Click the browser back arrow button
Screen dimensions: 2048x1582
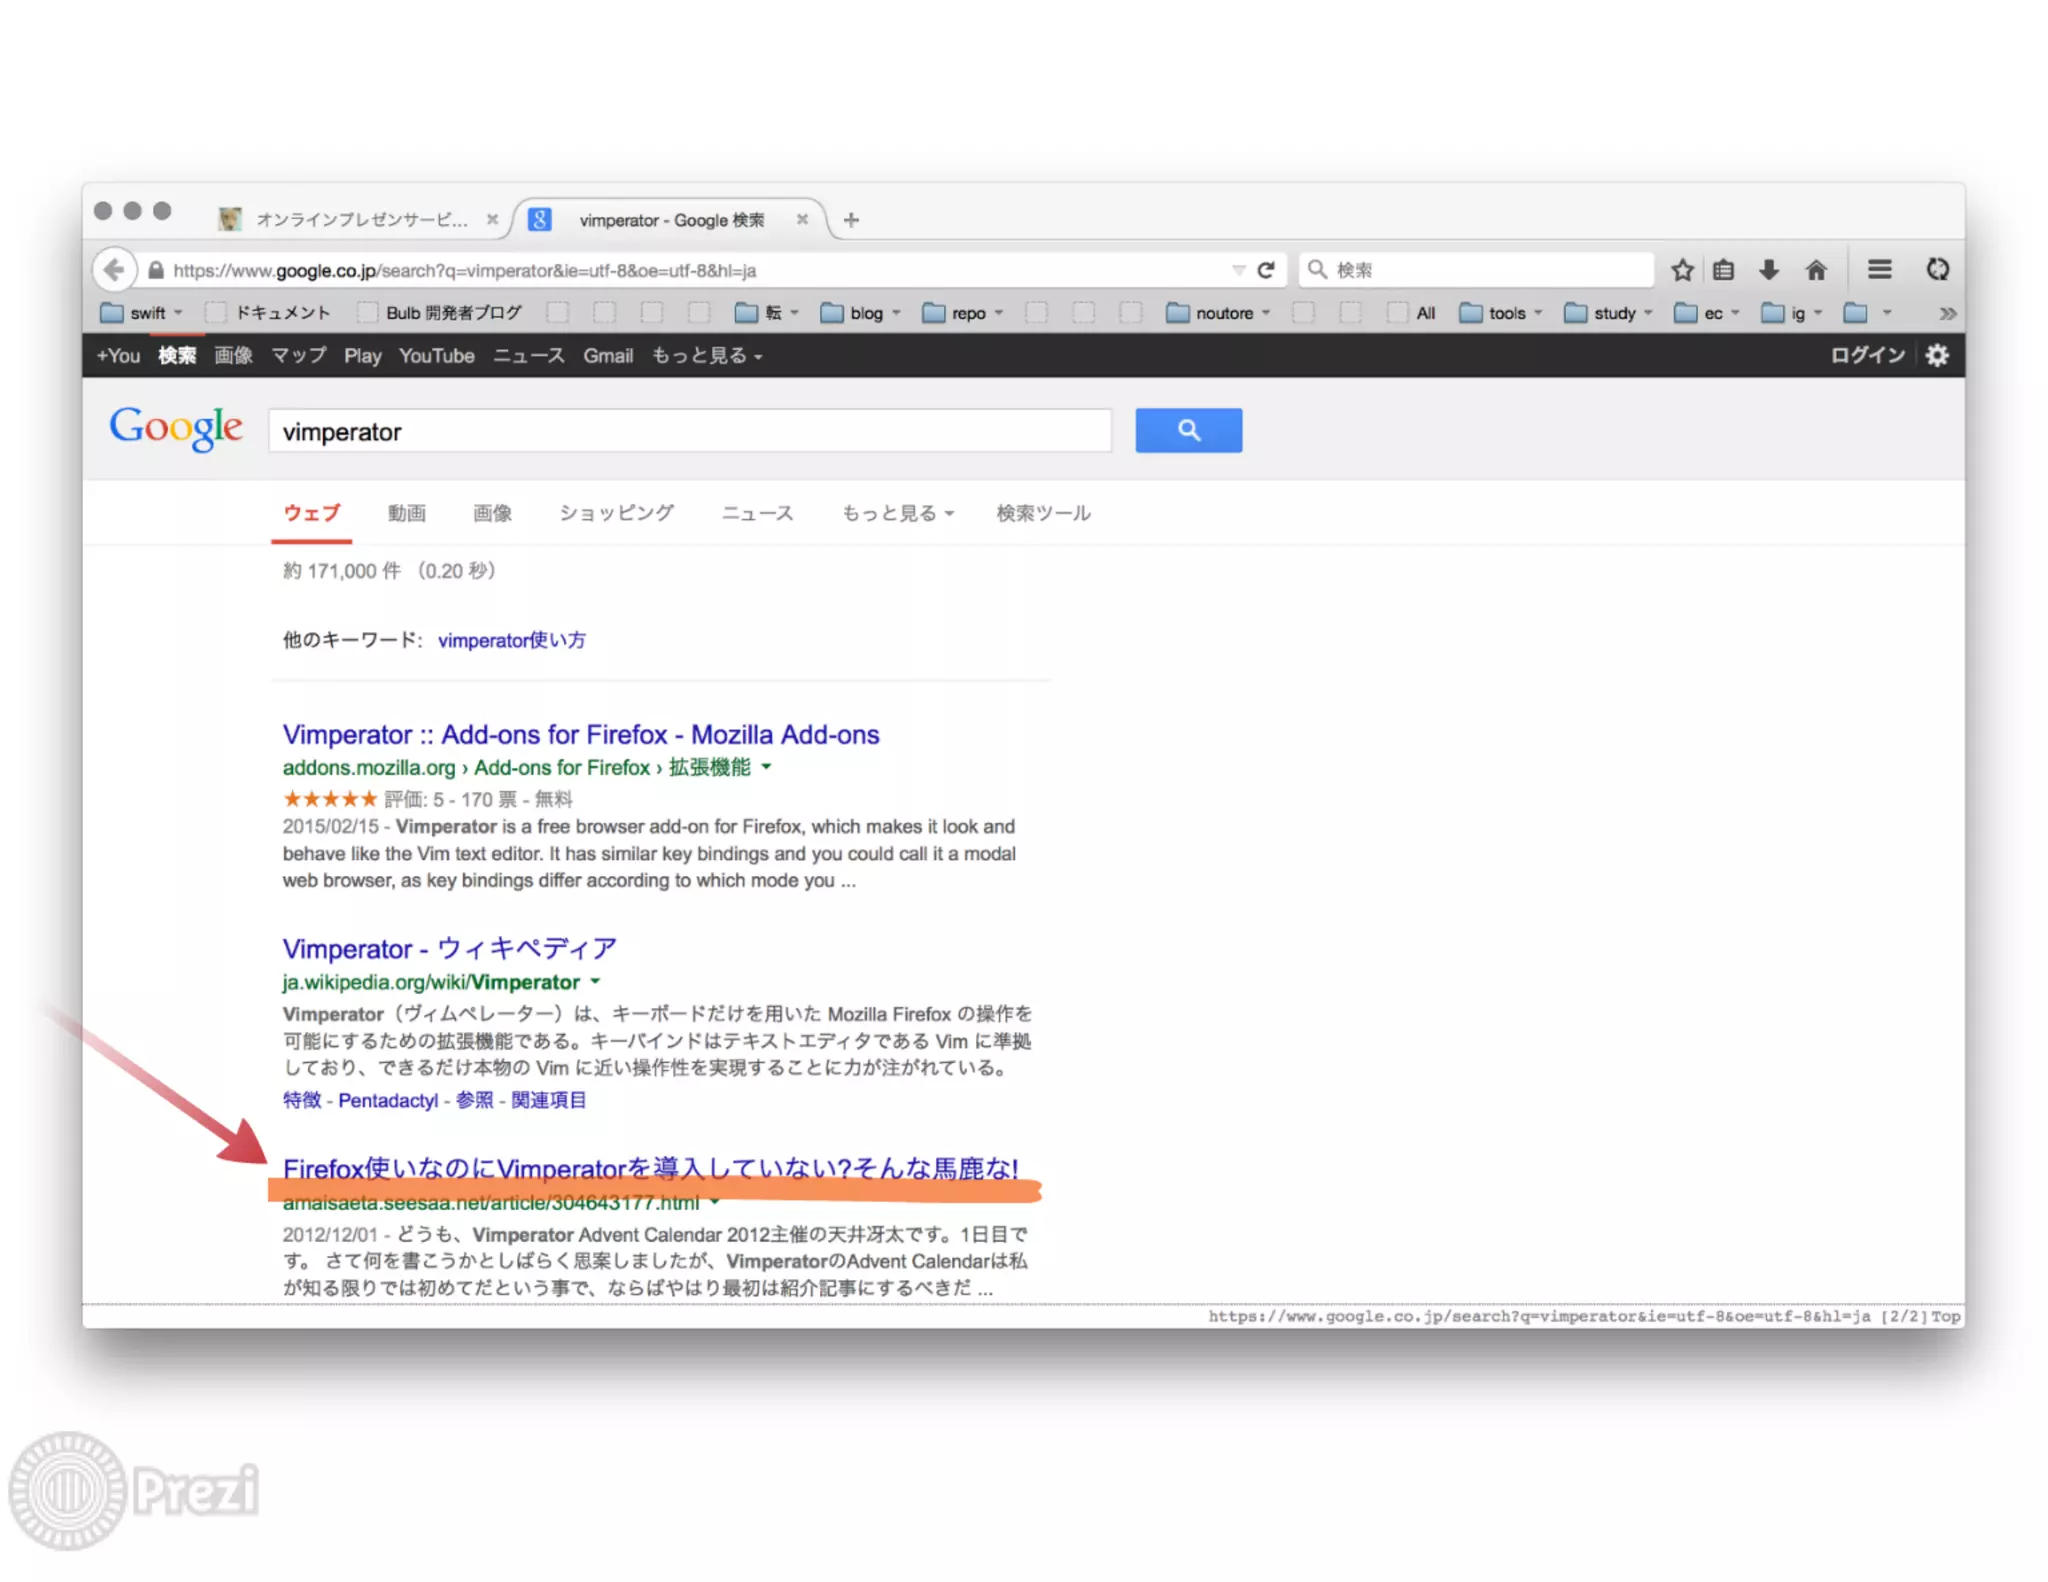(114, 270)
